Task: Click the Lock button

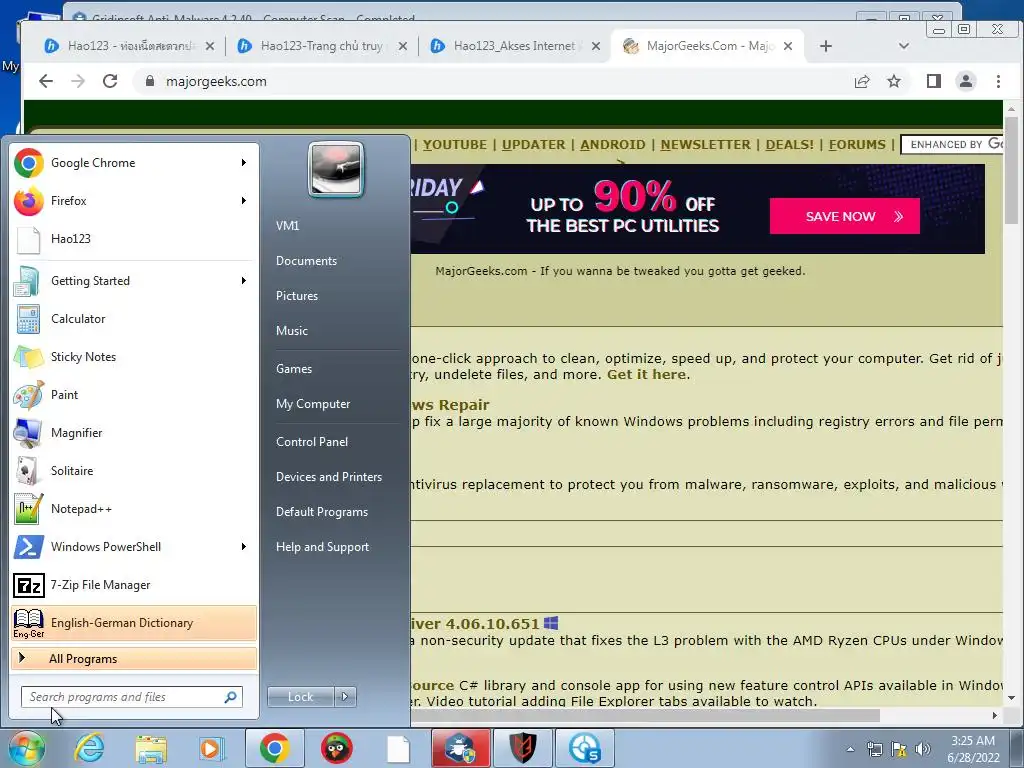Action: point(301,697)
